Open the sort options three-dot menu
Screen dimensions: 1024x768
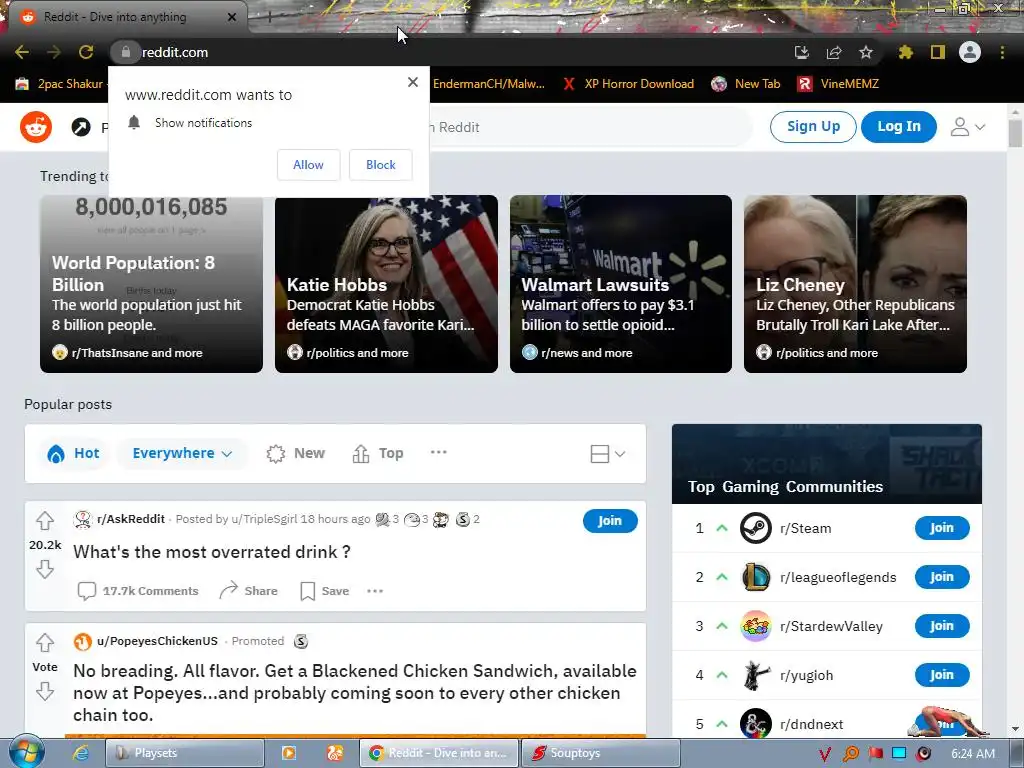coord(439,452)
